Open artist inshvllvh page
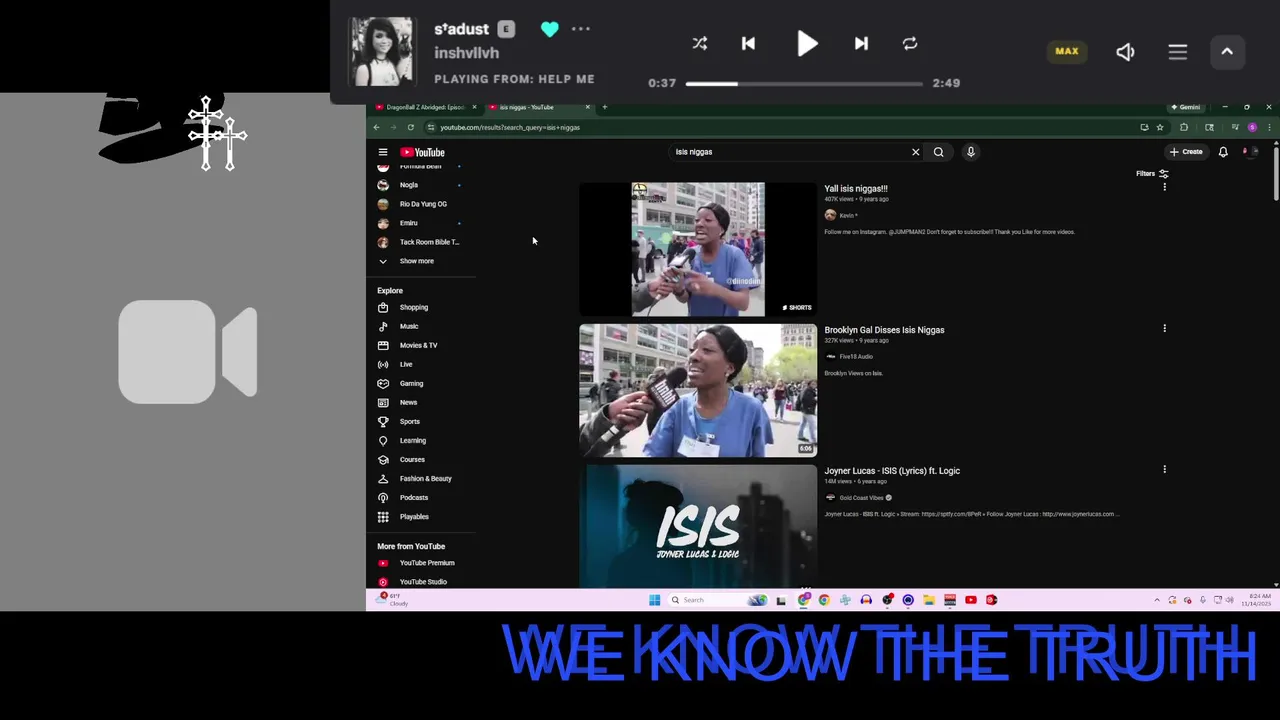Image resolution: width=1280 pixels, height=720 pixels. pyautogui.click(x=466, y=53)
